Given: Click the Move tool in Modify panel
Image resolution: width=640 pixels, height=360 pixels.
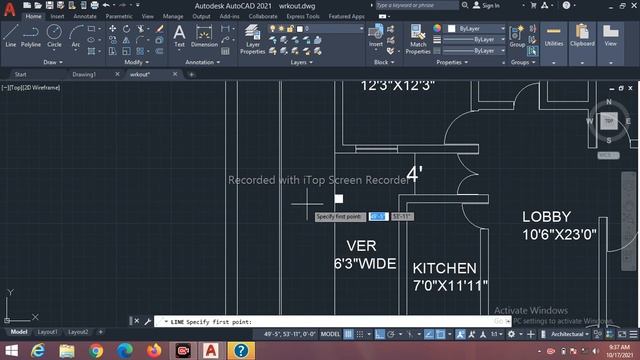Looking at the screenshot, I should (112, 29).
